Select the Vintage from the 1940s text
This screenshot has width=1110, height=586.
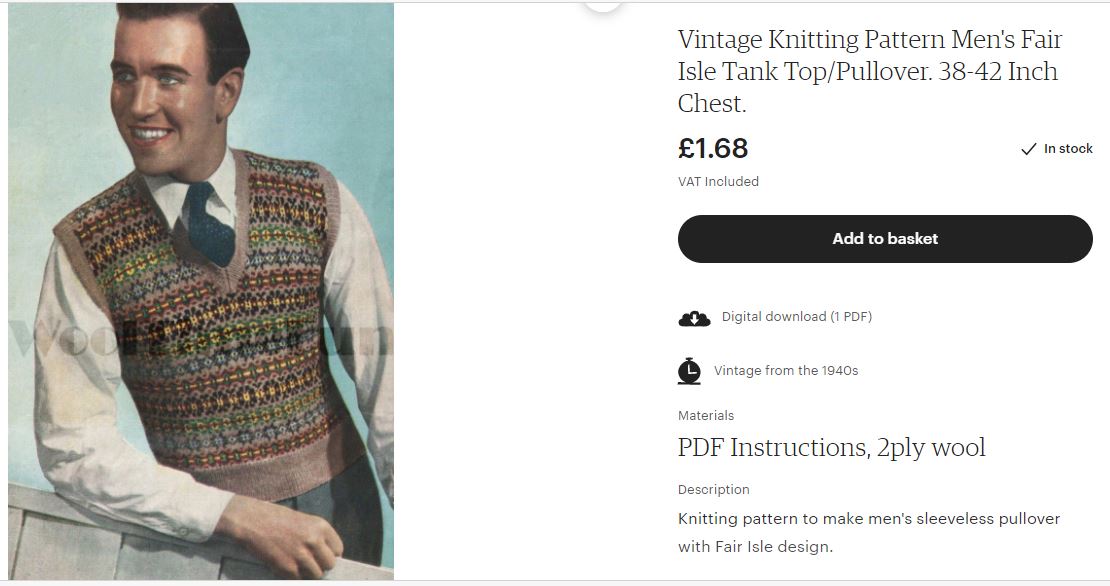786,371
